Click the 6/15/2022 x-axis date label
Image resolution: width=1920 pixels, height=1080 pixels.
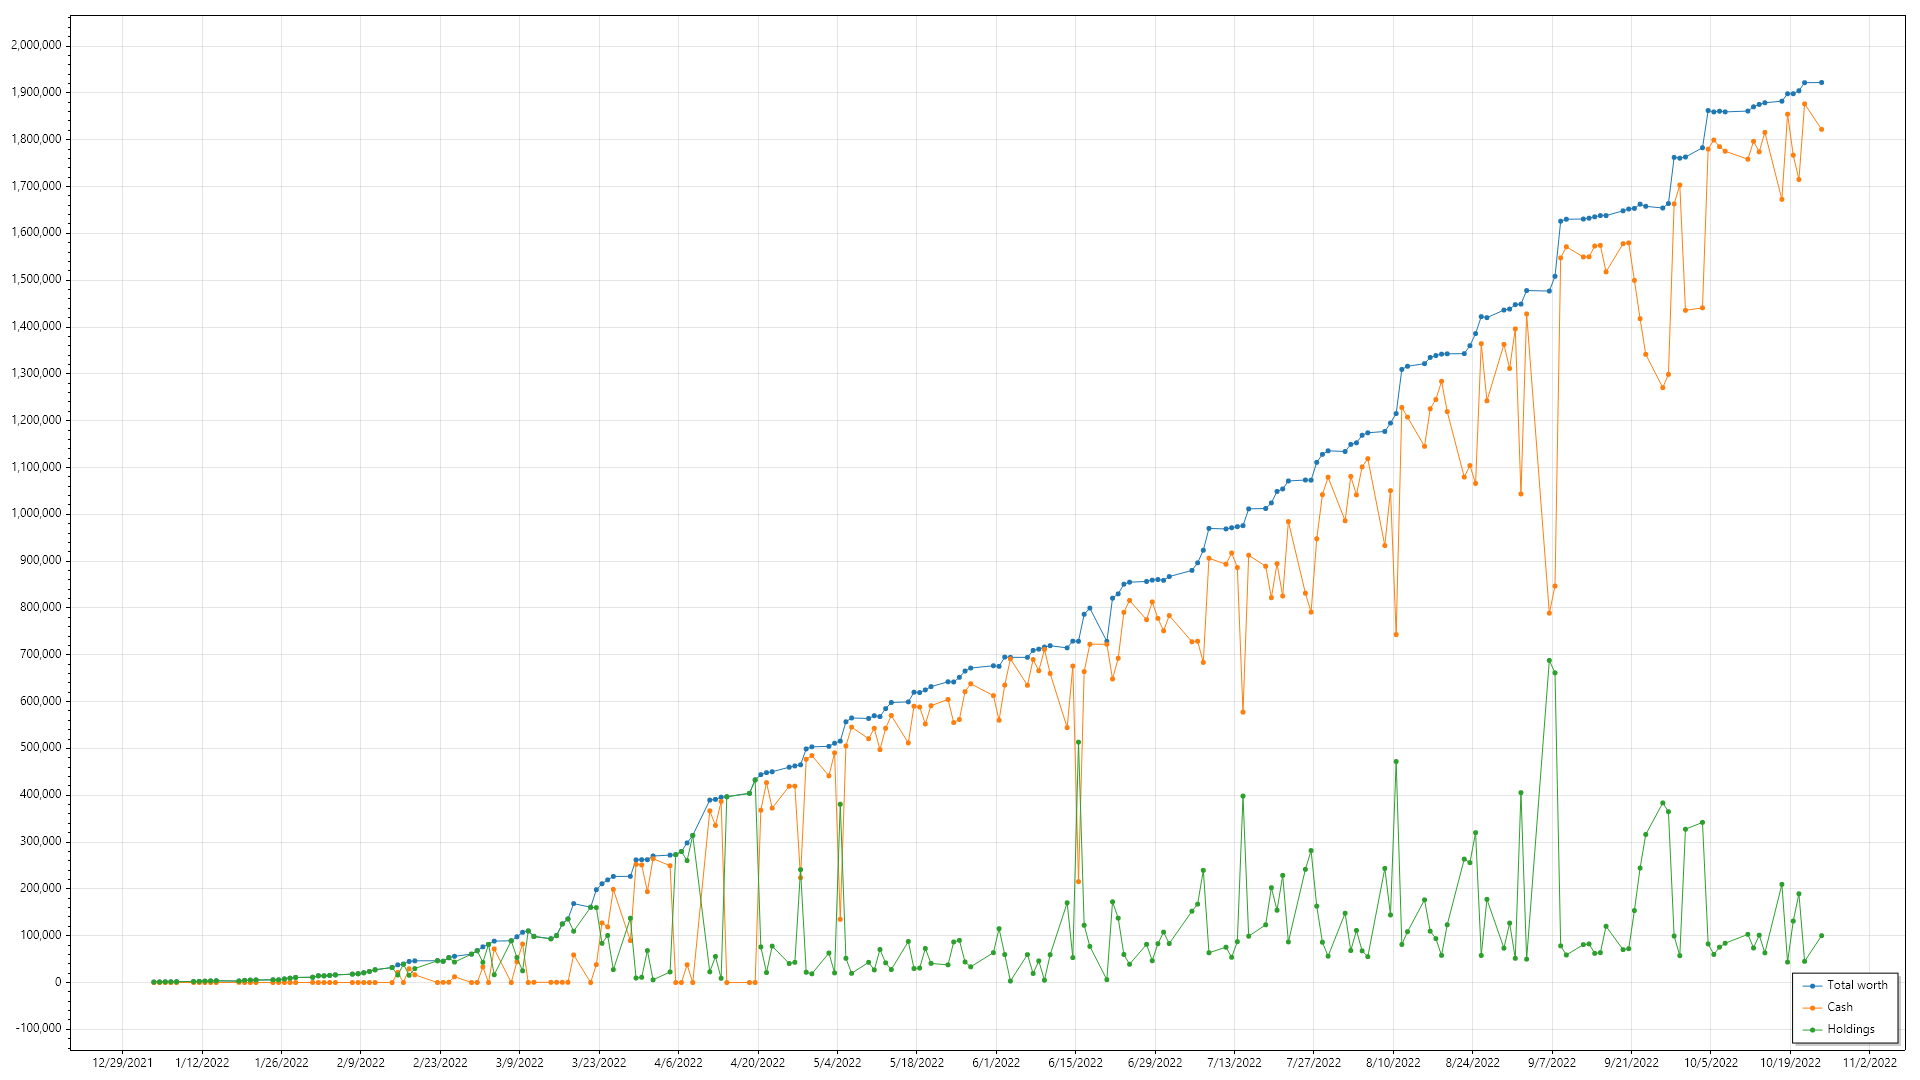click(x=1075, y=1063)
